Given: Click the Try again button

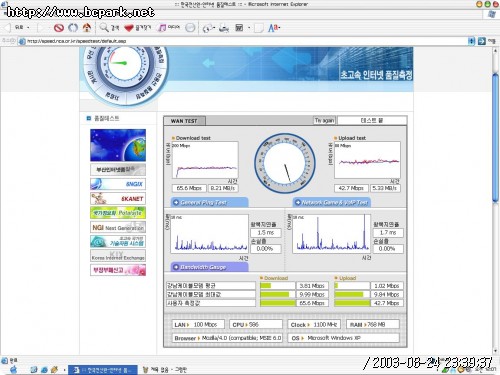Looking at the screenshot, I should point(324,120).
